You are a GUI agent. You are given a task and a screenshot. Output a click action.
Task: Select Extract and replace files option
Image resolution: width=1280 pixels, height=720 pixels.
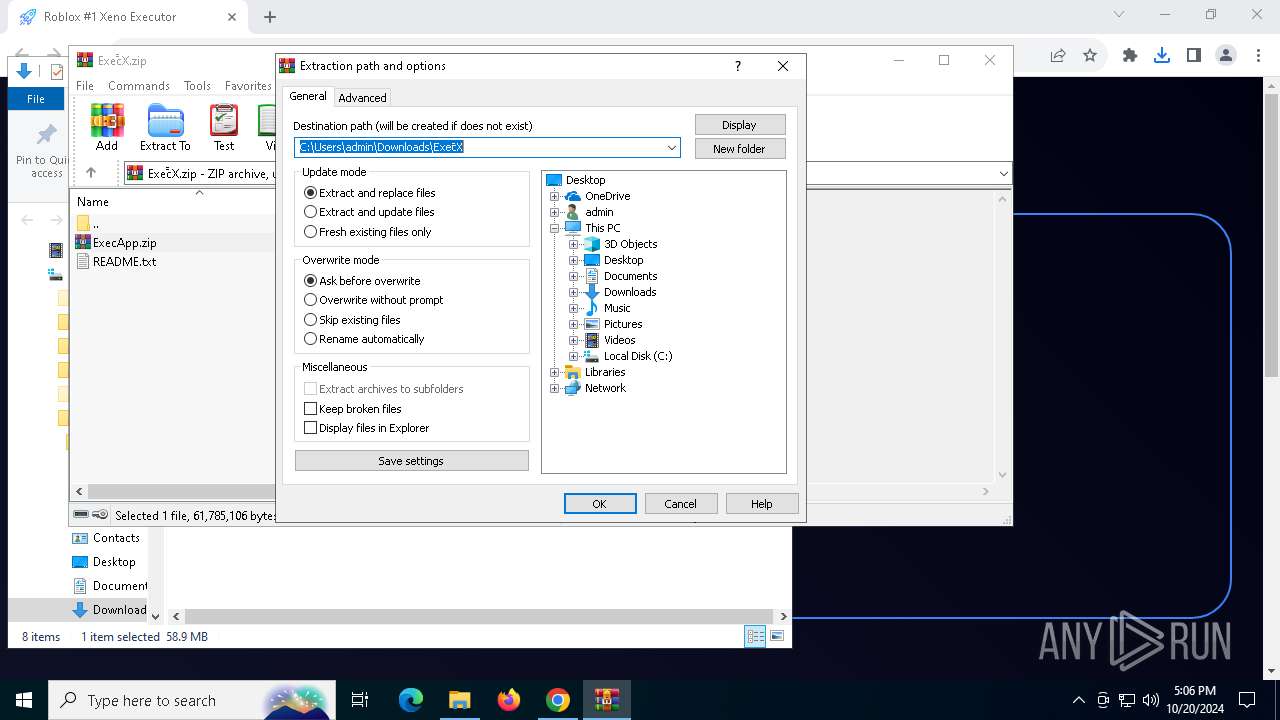pos(370,193)
